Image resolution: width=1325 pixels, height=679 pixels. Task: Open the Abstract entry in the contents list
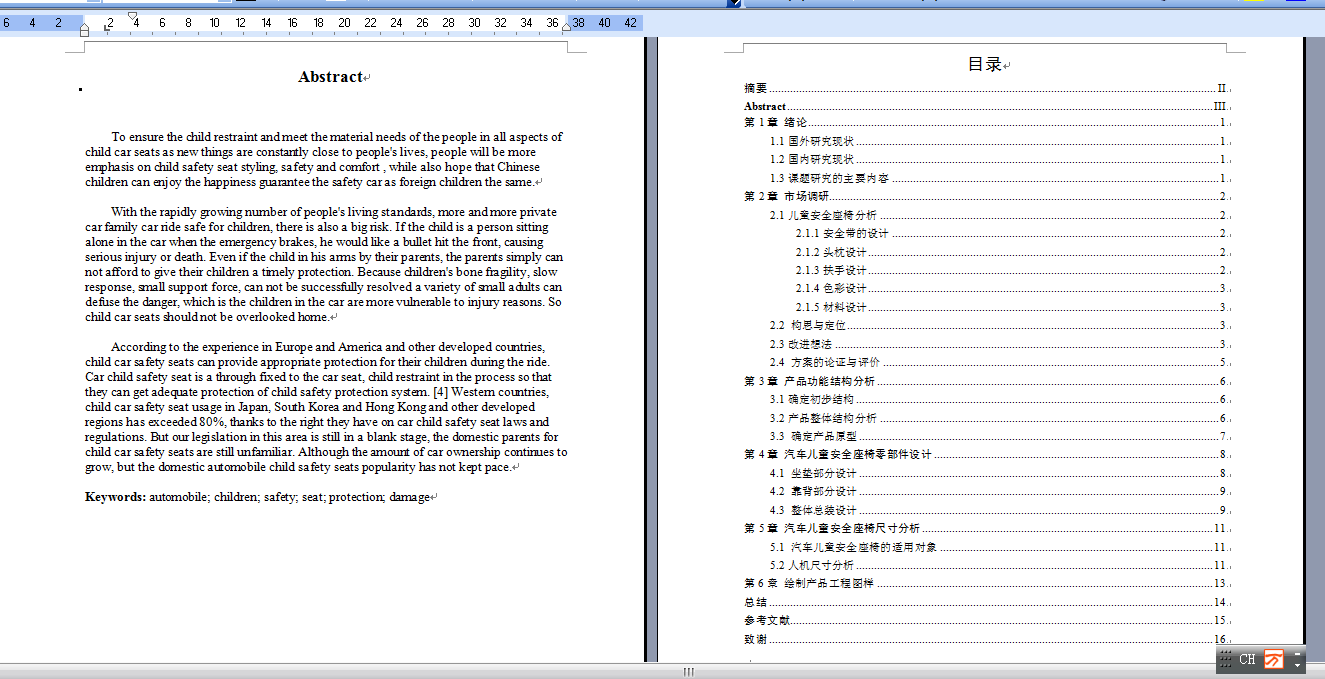[x=987, y=106]
